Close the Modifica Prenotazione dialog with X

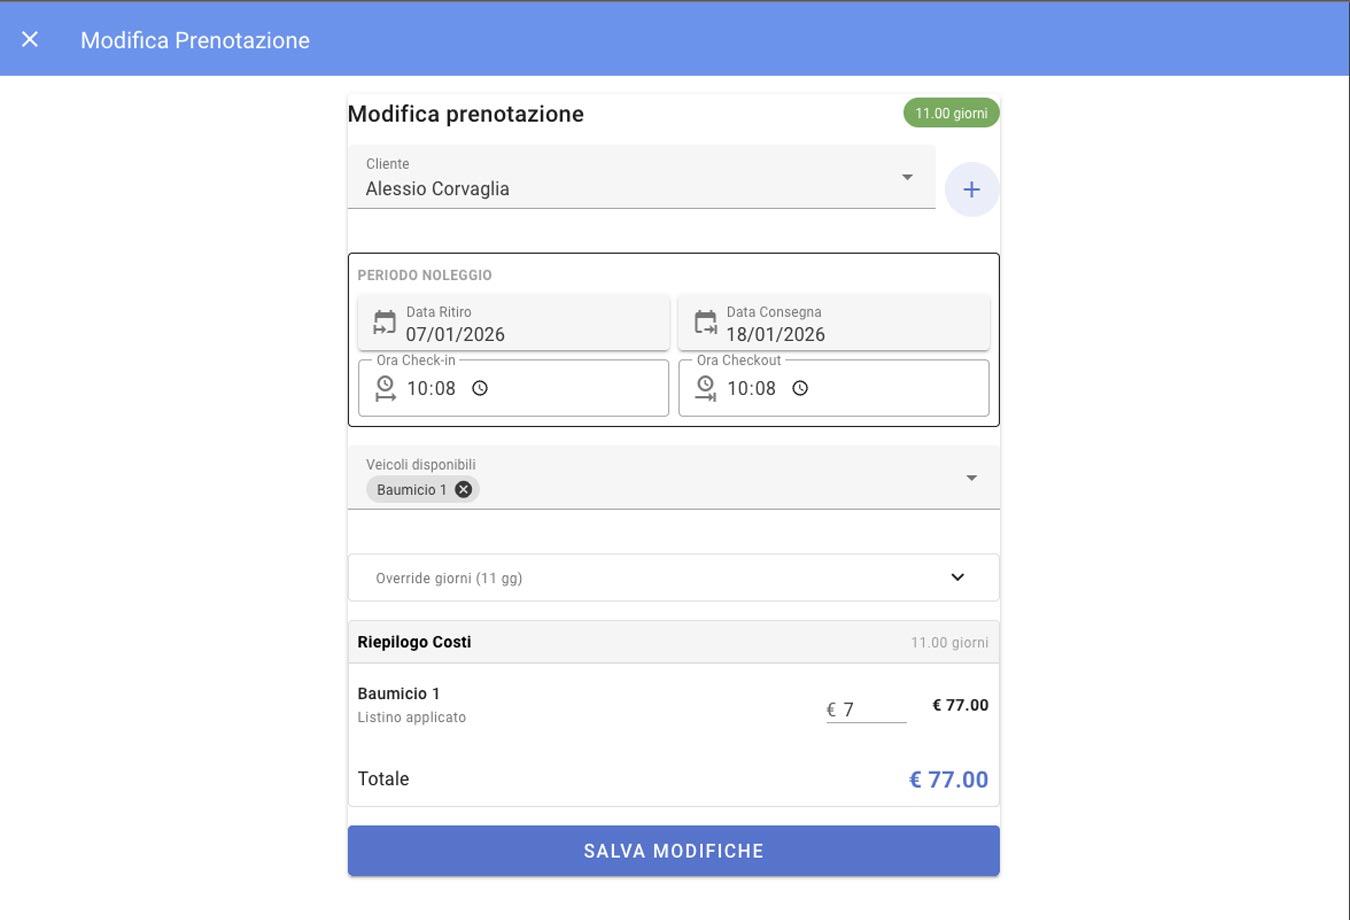pyautogui.click(x=30, y=39)
